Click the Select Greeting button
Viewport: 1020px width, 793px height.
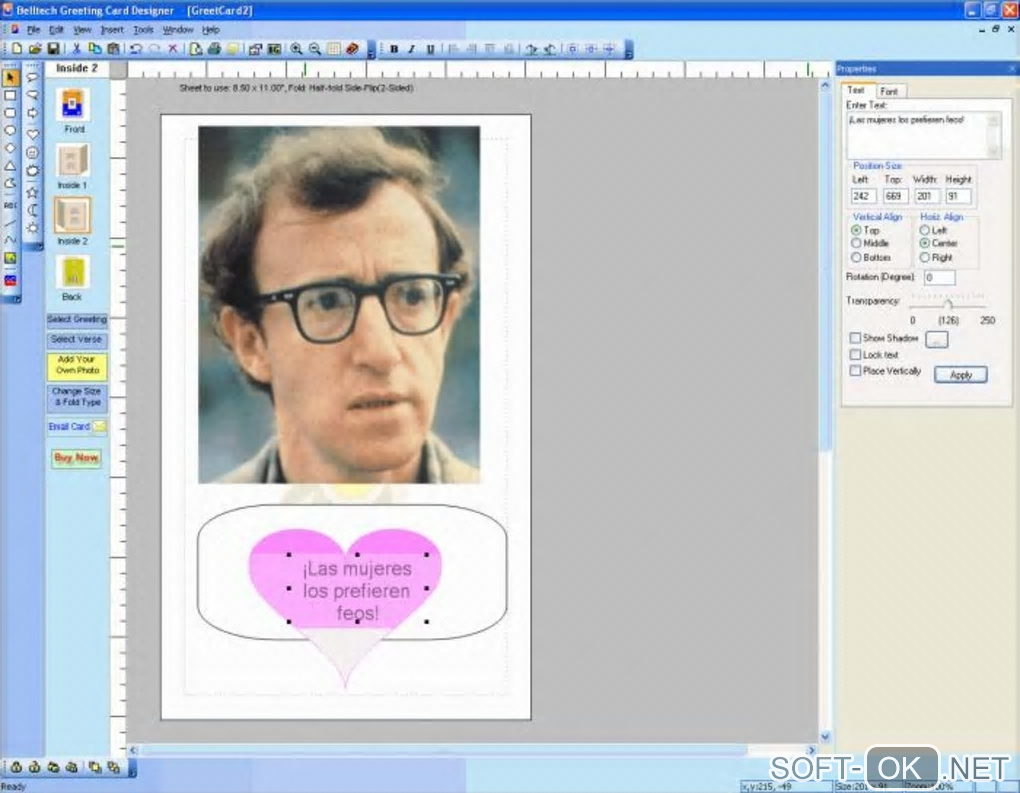(77, 320)
